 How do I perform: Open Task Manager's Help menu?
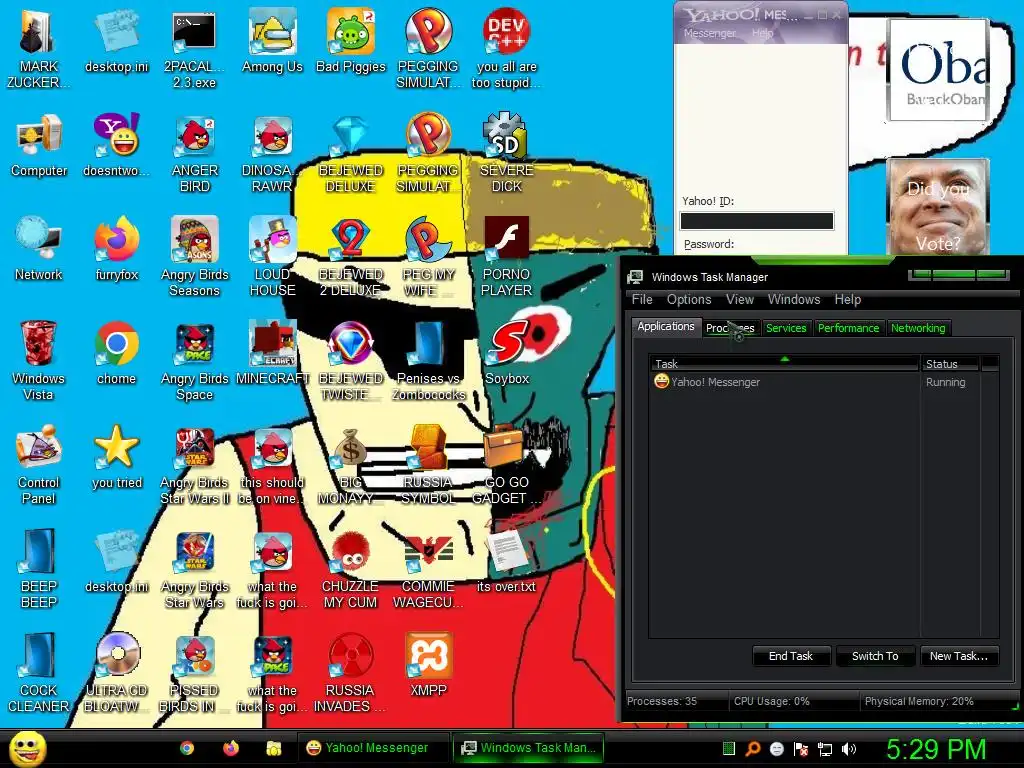point(848,299)
